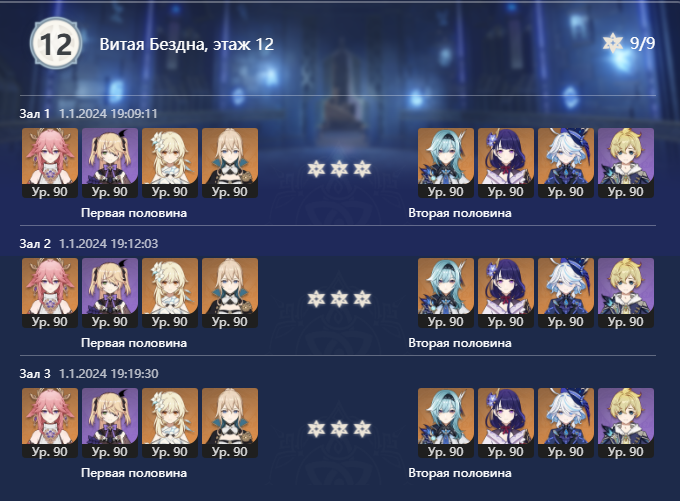The image size is (680, 501).
Task: Select fourth portrait in Зал 3 first half
Action: 230,423
